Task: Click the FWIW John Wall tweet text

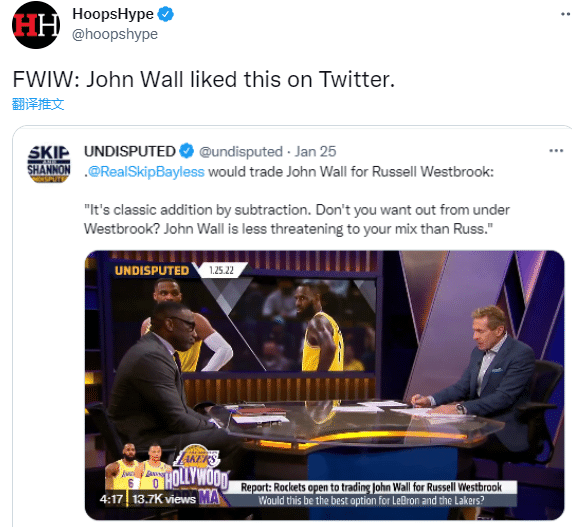Action: [x=204, y=79]
